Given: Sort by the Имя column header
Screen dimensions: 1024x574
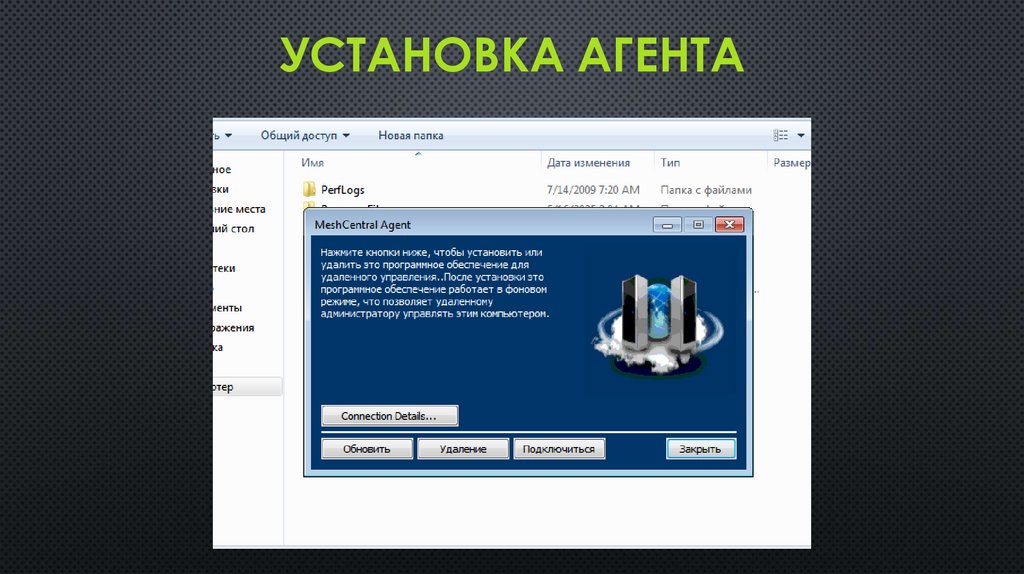Looking at the screenshot, I should click(x=313, y=163).
